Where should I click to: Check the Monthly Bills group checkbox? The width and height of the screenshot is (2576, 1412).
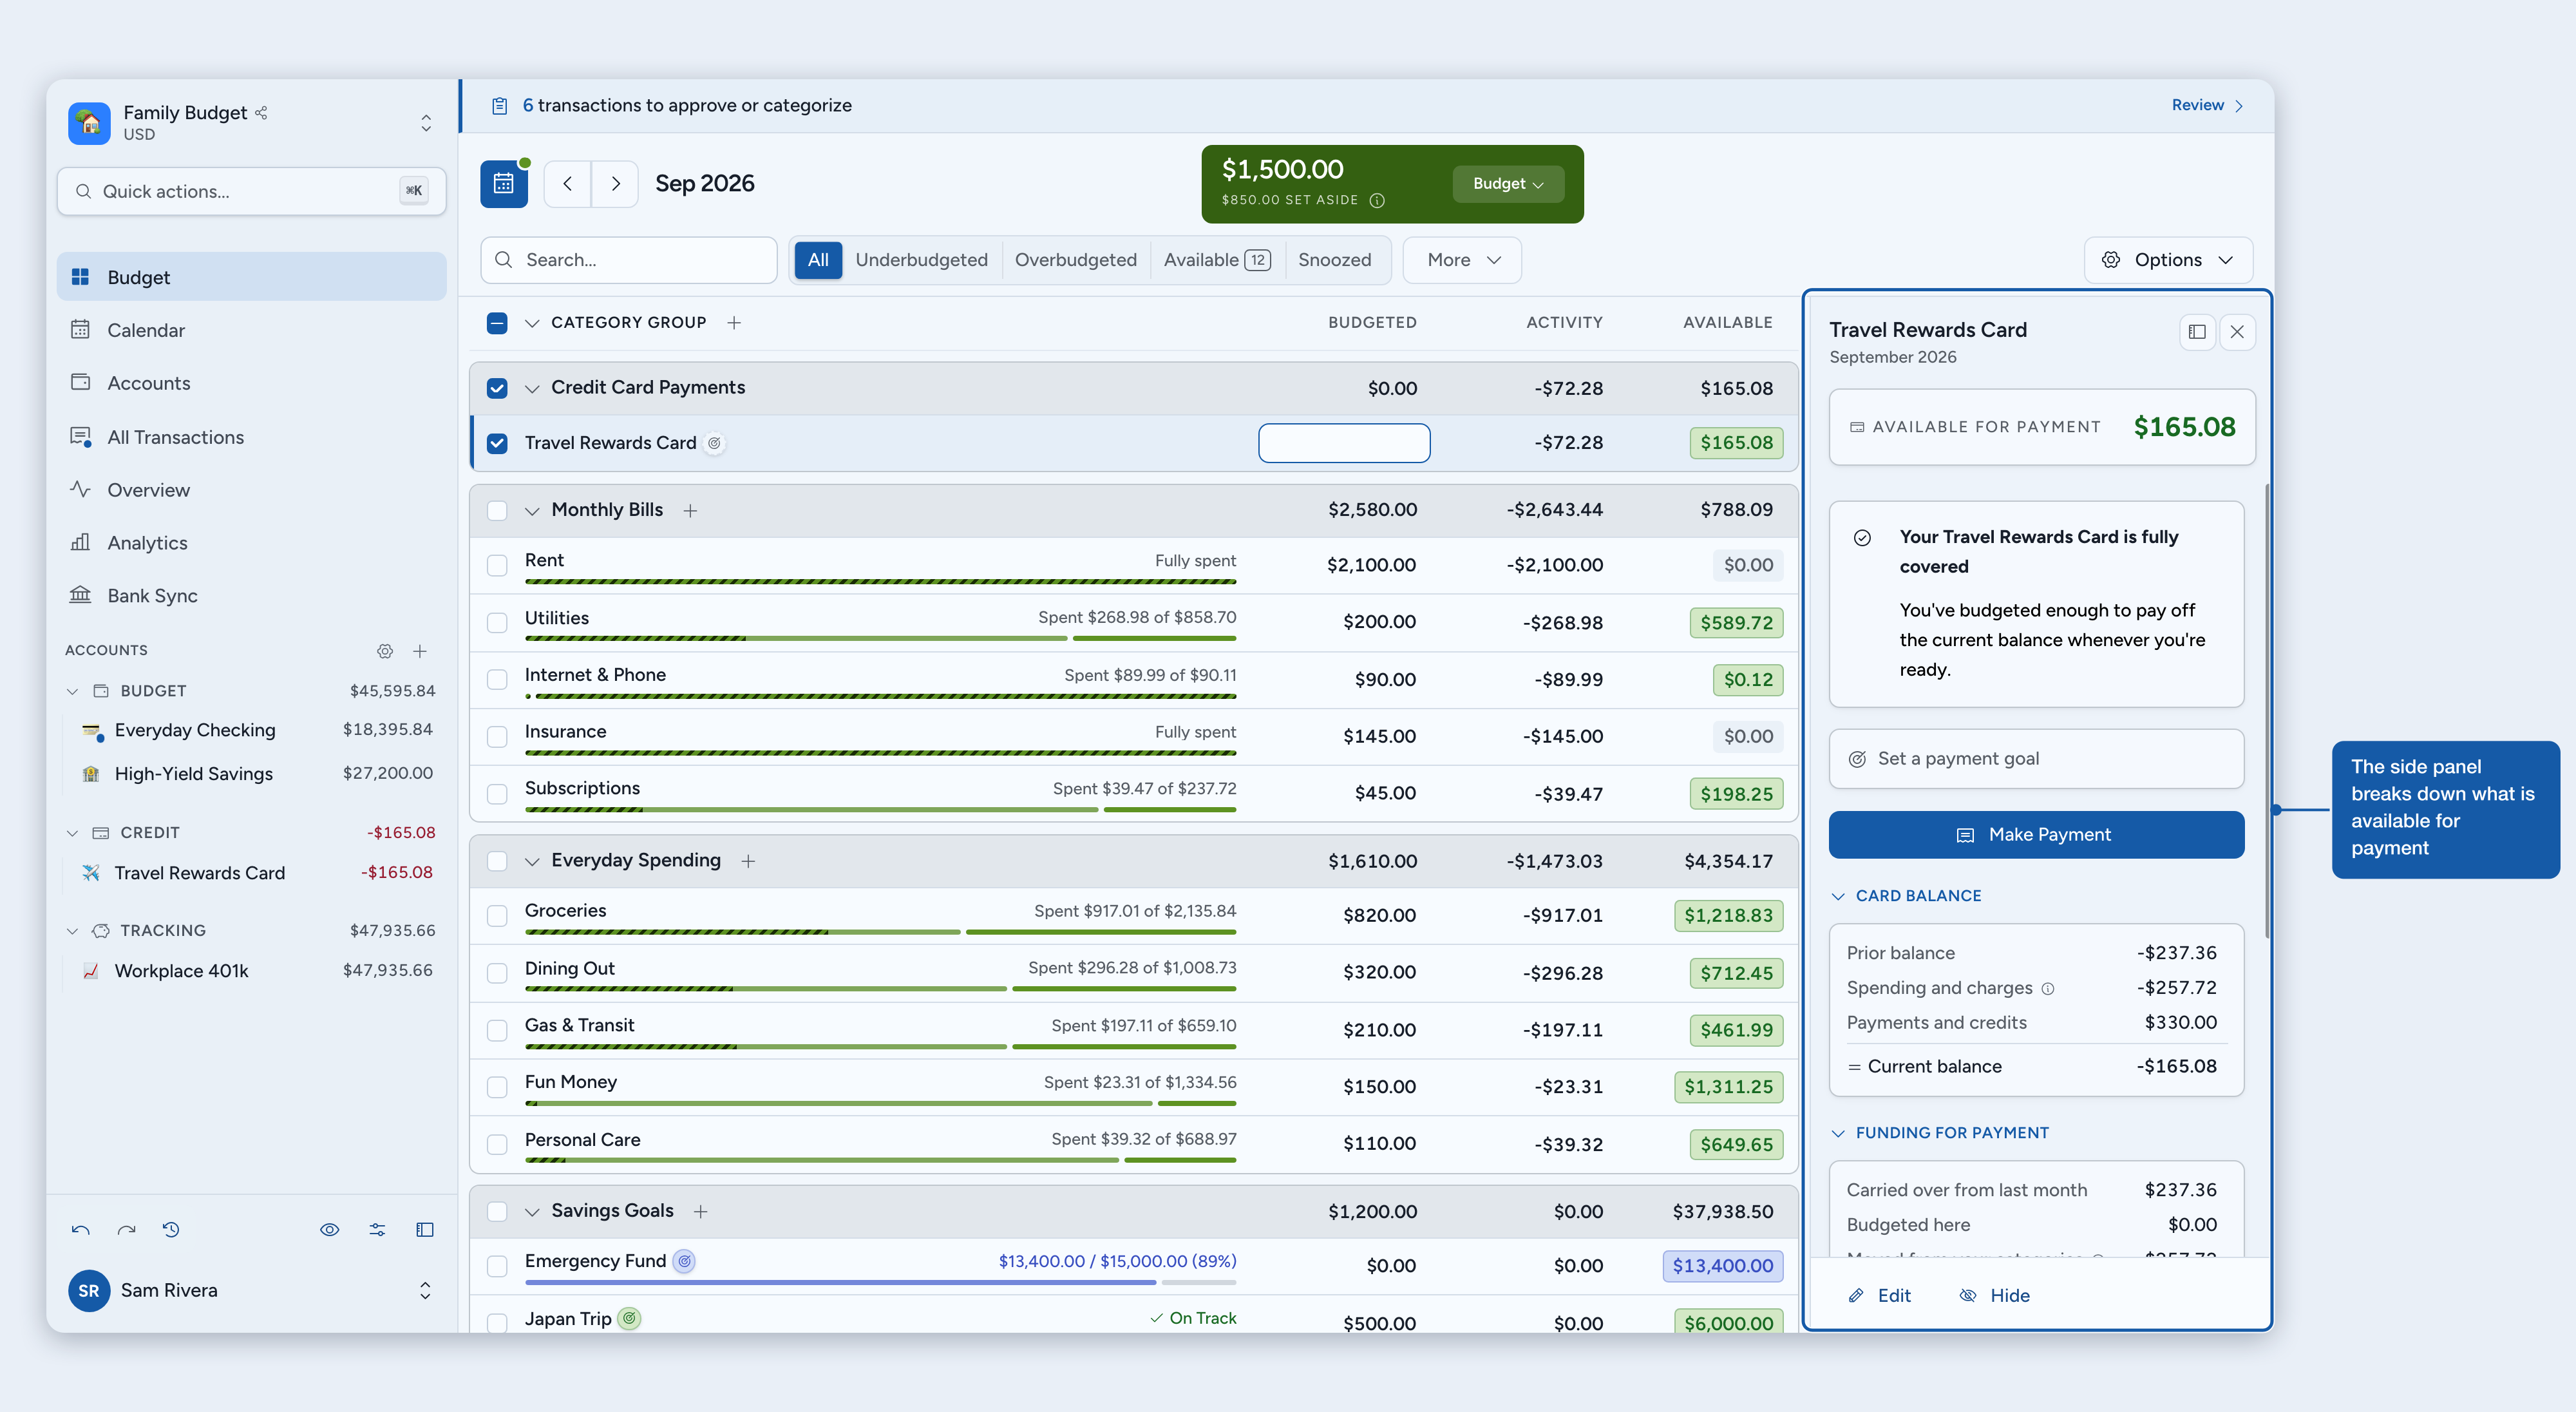click(x=497, y=510)
